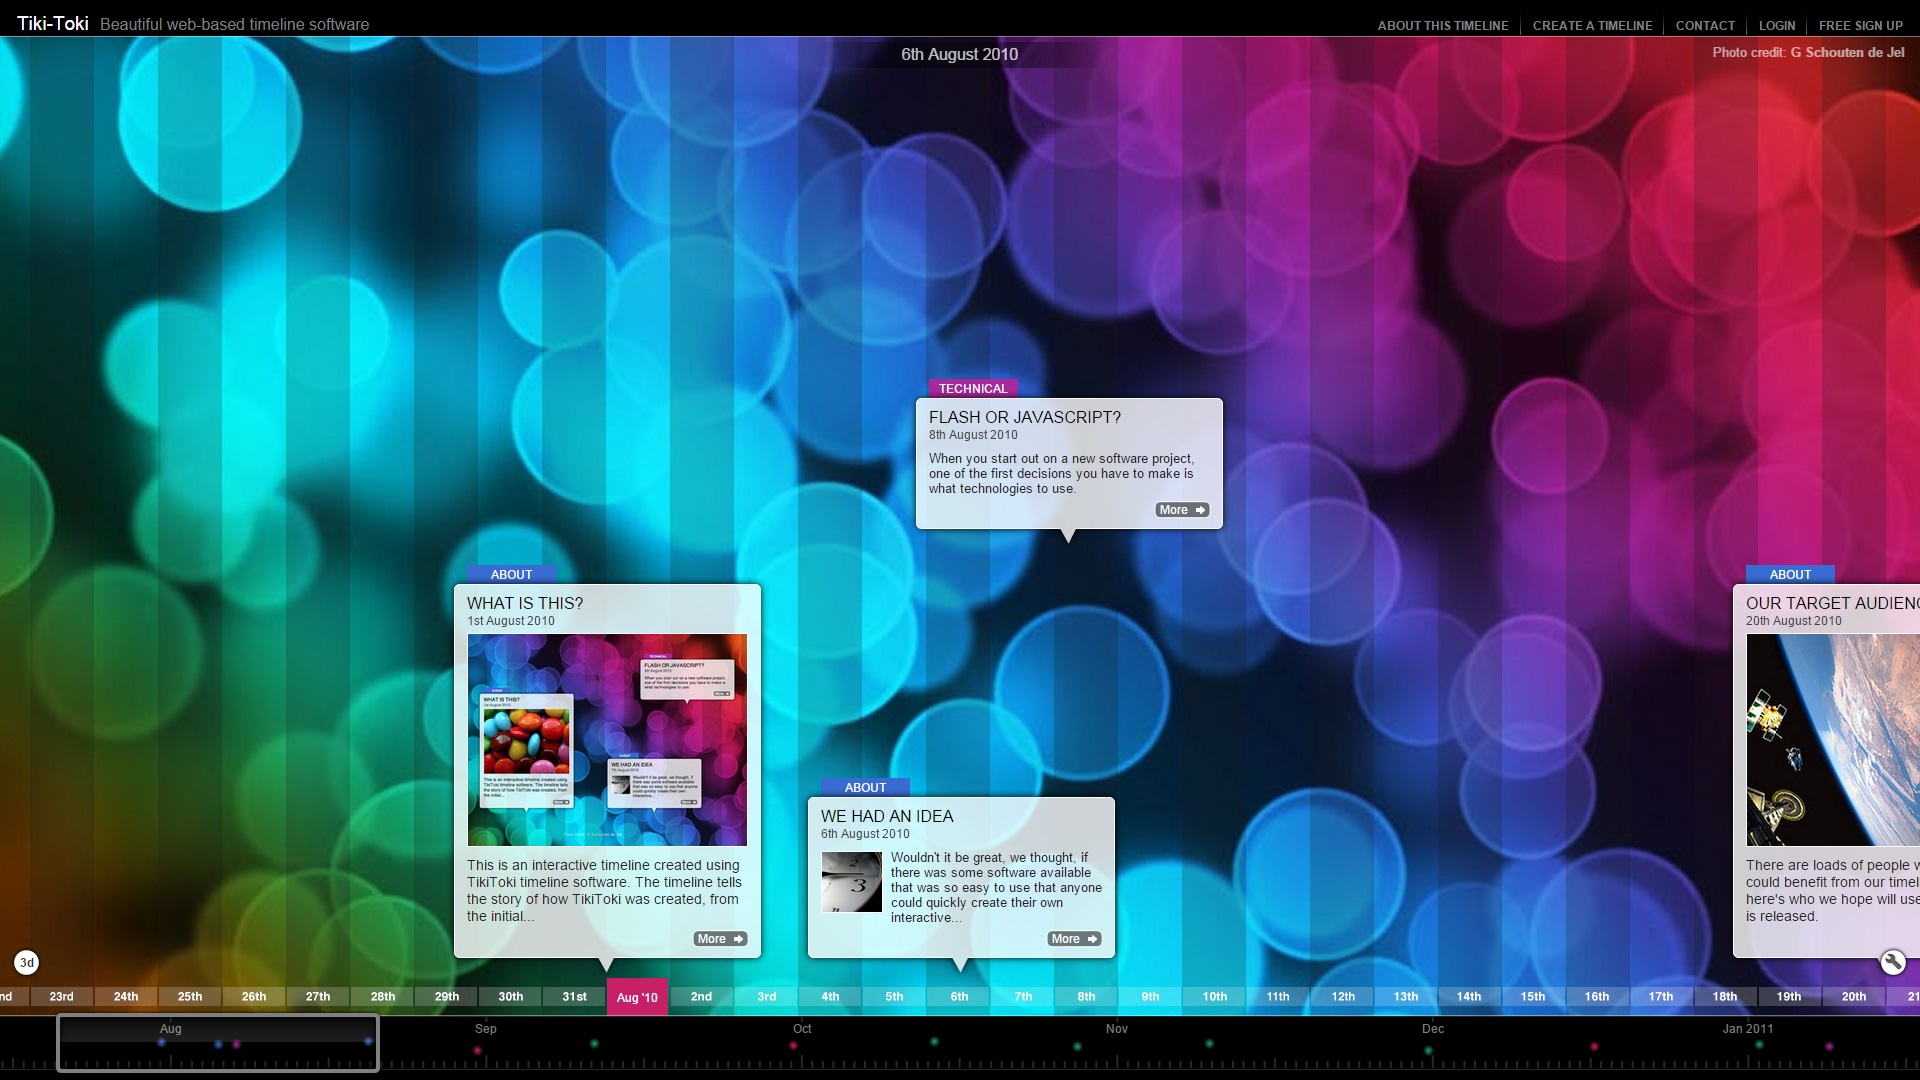
Task: Click the pink event dot under Oct in overview
Action: pyautogui.click(x=793, y=1046)
